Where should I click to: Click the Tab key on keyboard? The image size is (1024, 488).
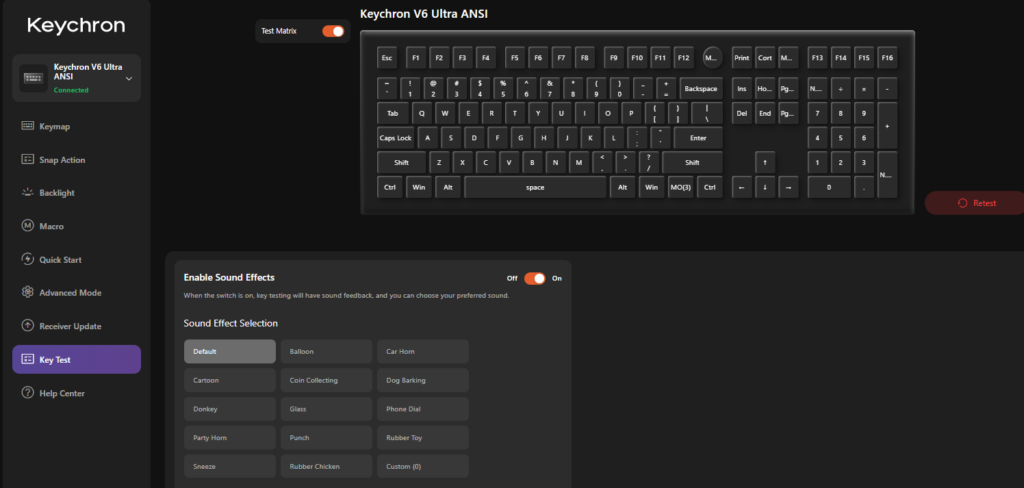[392, 113]
